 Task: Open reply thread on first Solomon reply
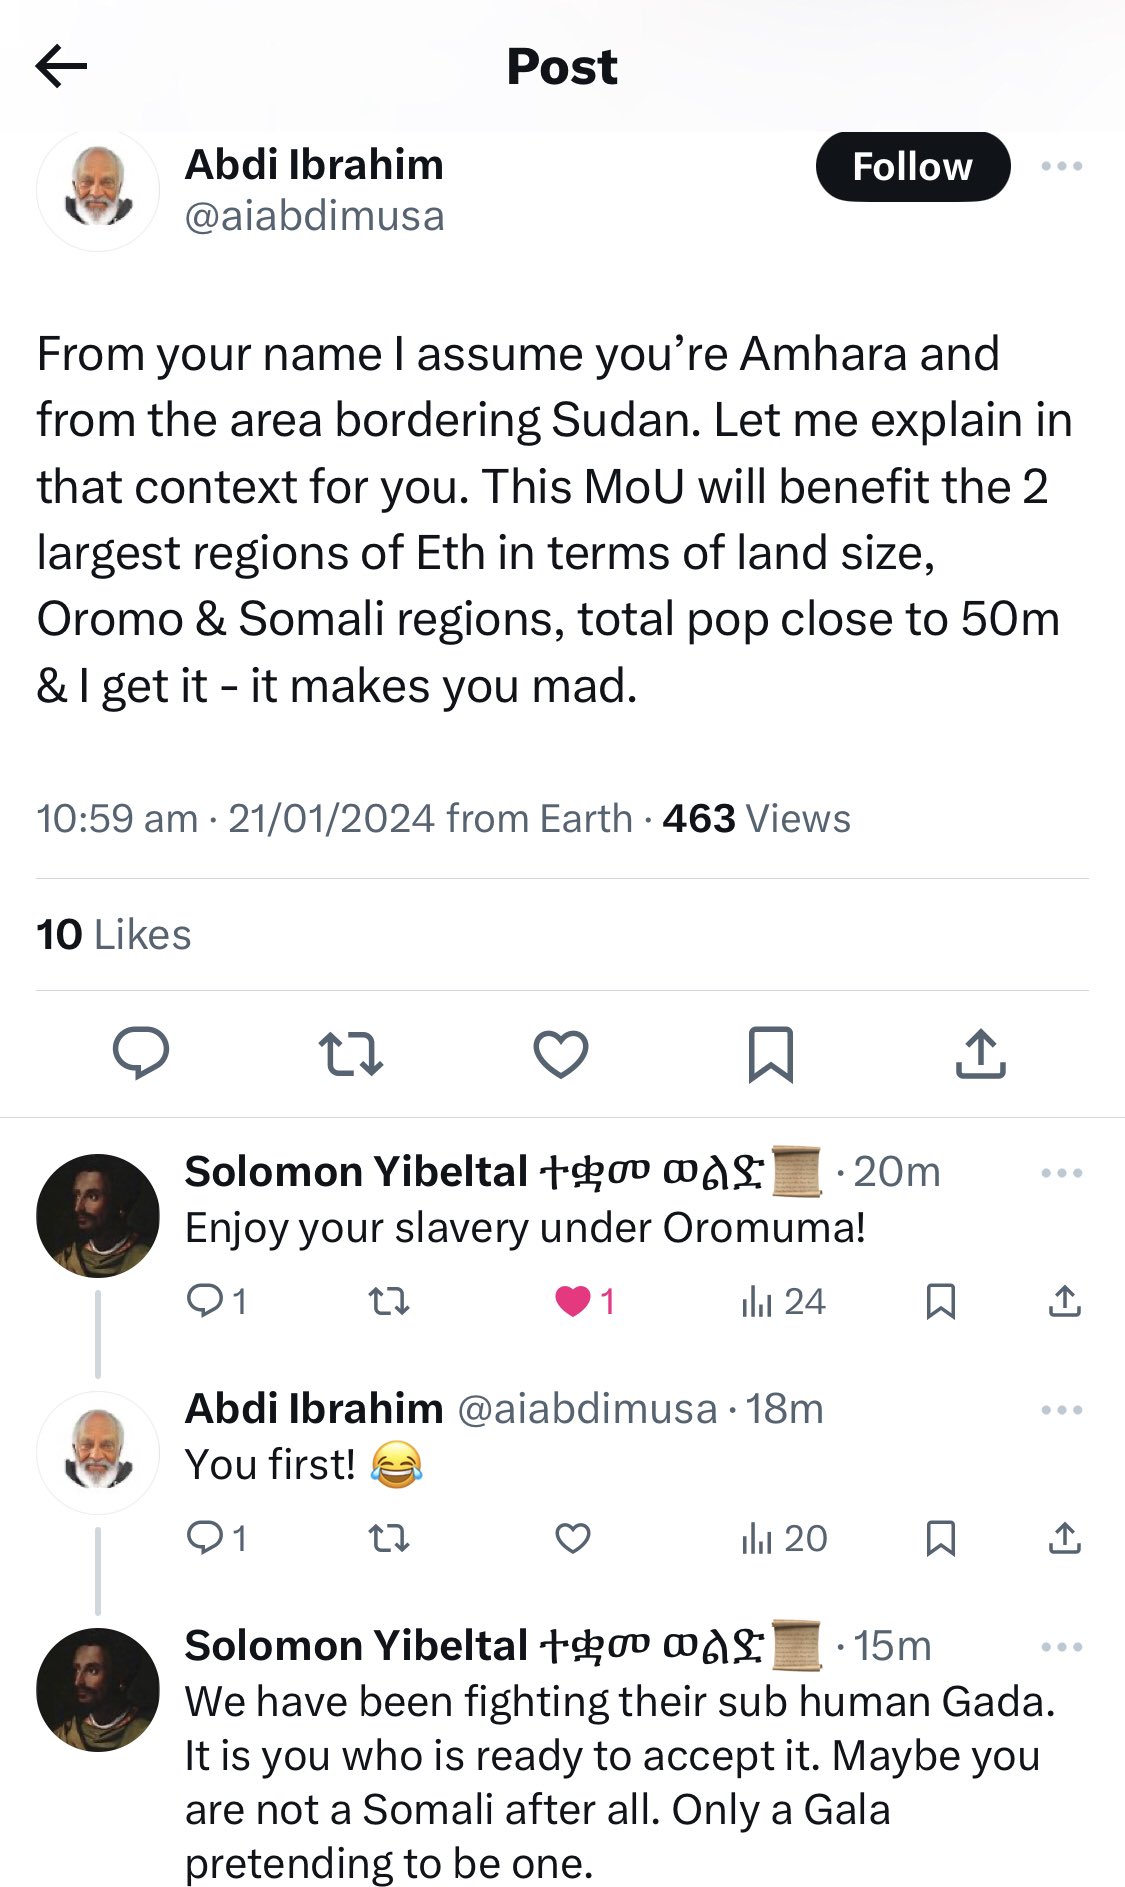tap(206, 1301)
